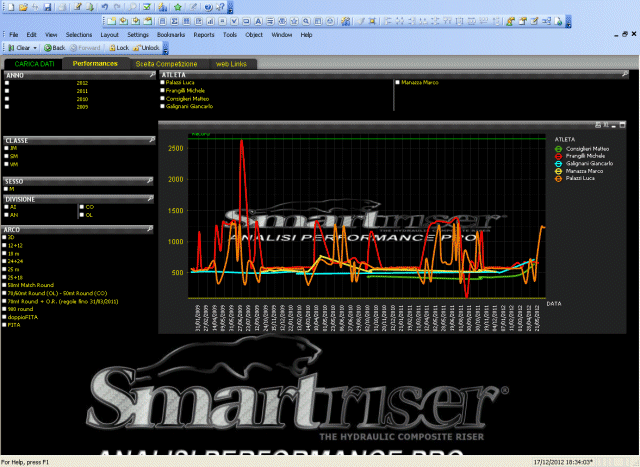Open the Current Selections toolbar icon

(x=147, y=7)
